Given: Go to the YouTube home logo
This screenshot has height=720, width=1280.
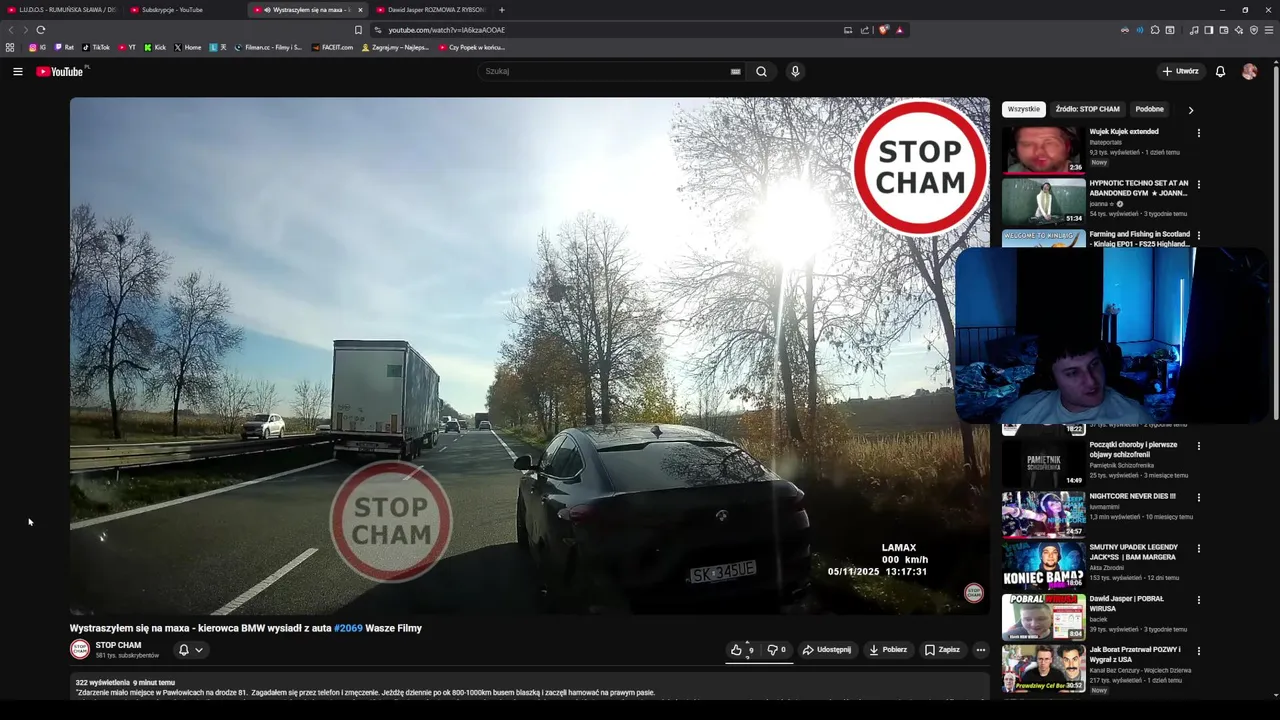Looking at the screenshot, I should click(x=60, y=71).
